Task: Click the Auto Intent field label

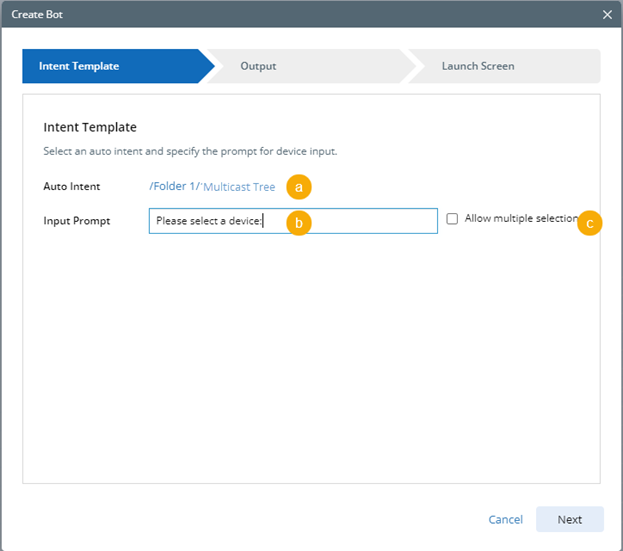Action: 72,187
